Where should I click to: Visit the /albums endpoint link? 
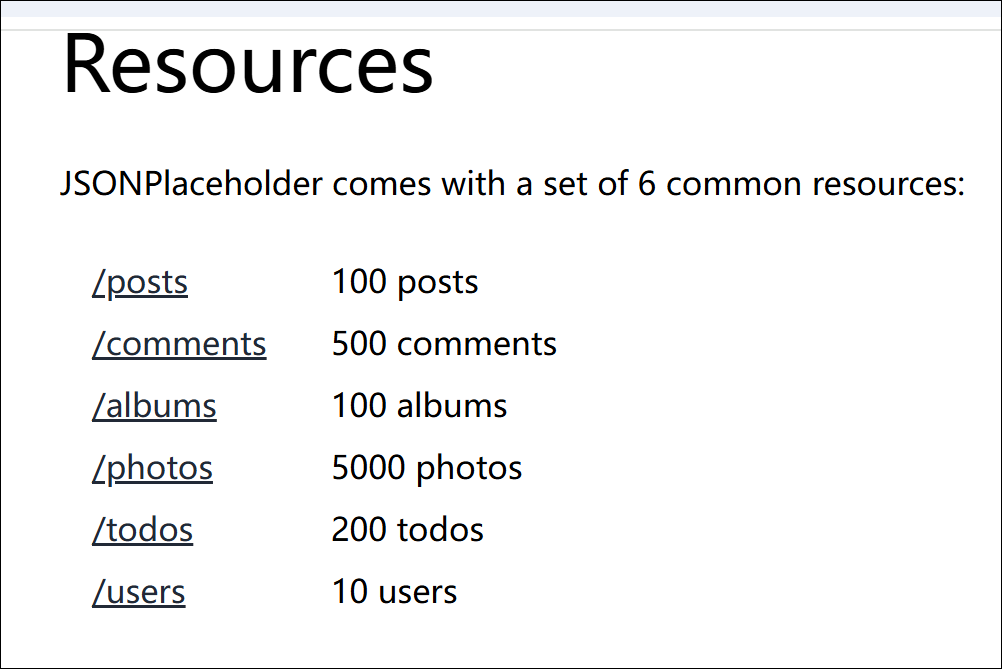coord(154,406)
